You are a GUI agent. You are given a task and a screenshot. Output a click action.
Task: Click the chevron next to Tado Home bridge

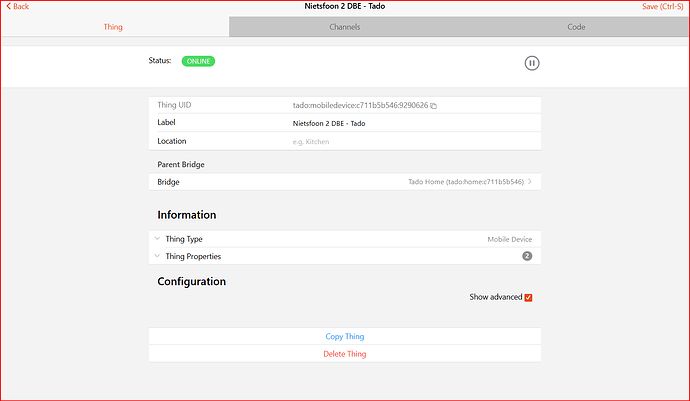click(529, 182)
